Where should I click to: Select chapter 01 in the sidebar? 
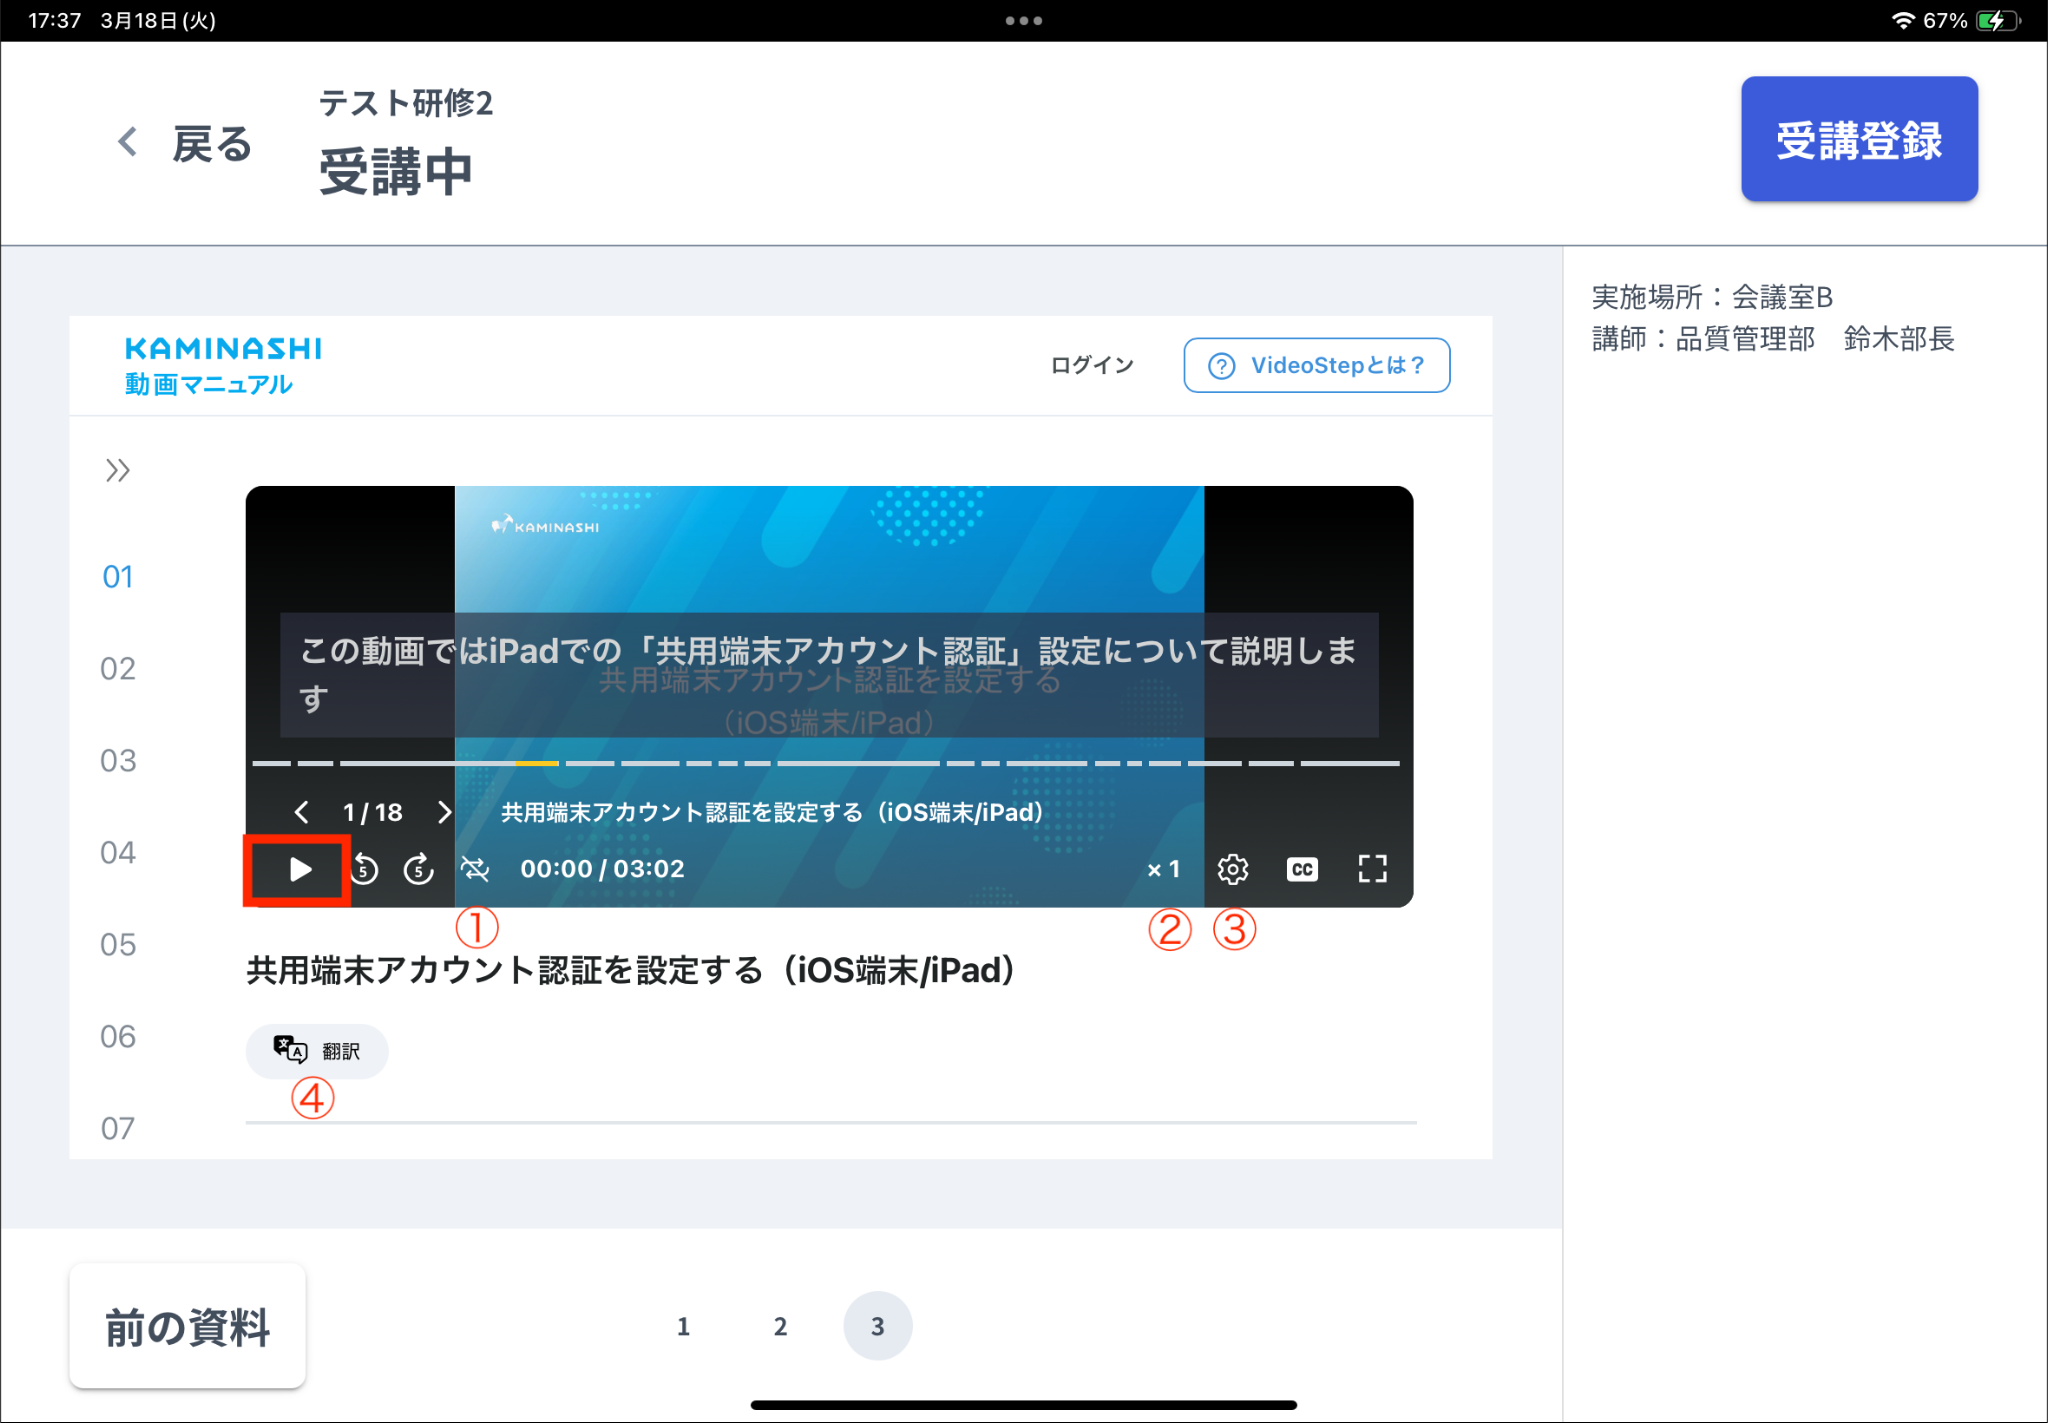point(118,577)
